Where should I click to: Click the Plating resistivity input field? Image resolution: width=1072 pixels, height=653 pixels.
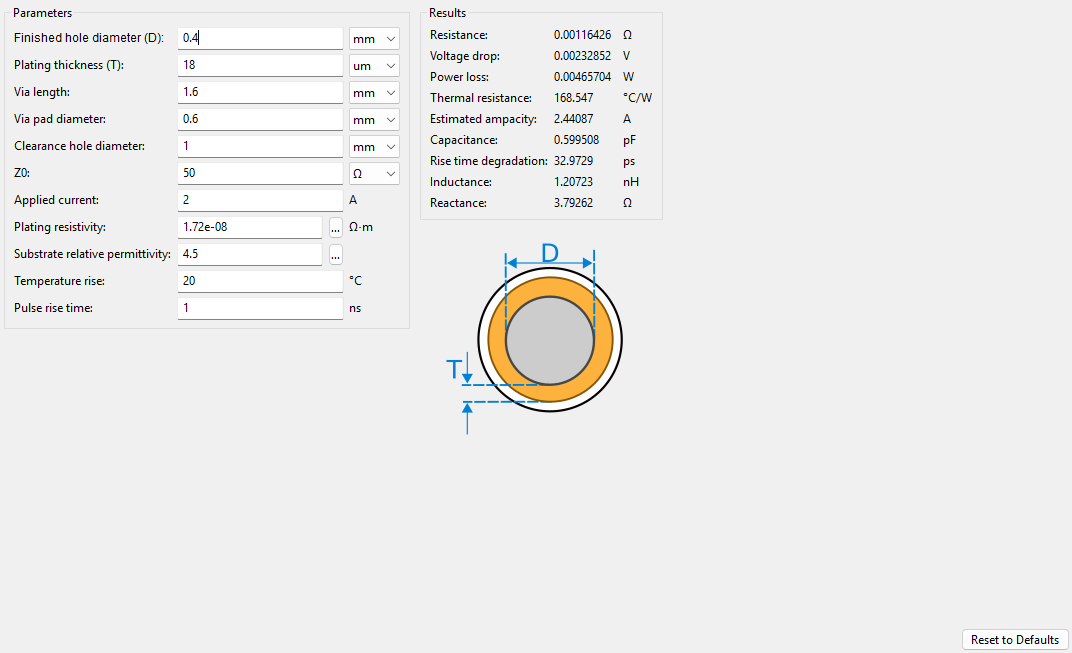point(250,227)
